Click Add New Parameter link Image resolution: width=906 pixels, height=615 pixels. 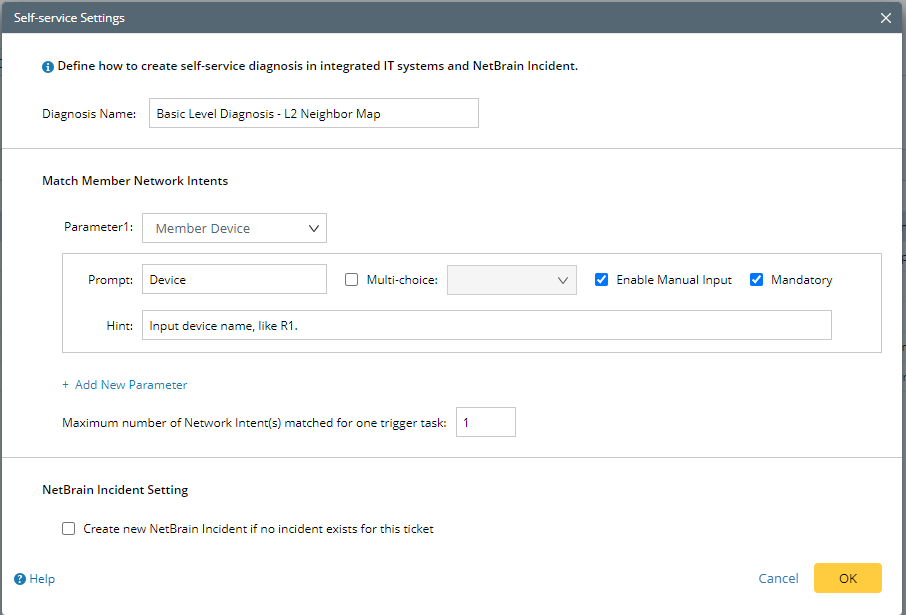tap(125, 385)
